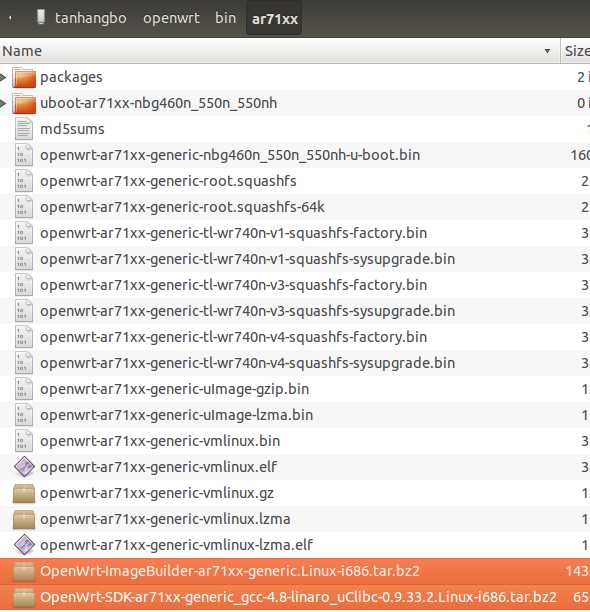
Task: Select tl-wr740n-v3-squashfs-factory.bin file name
Action: 234,285
